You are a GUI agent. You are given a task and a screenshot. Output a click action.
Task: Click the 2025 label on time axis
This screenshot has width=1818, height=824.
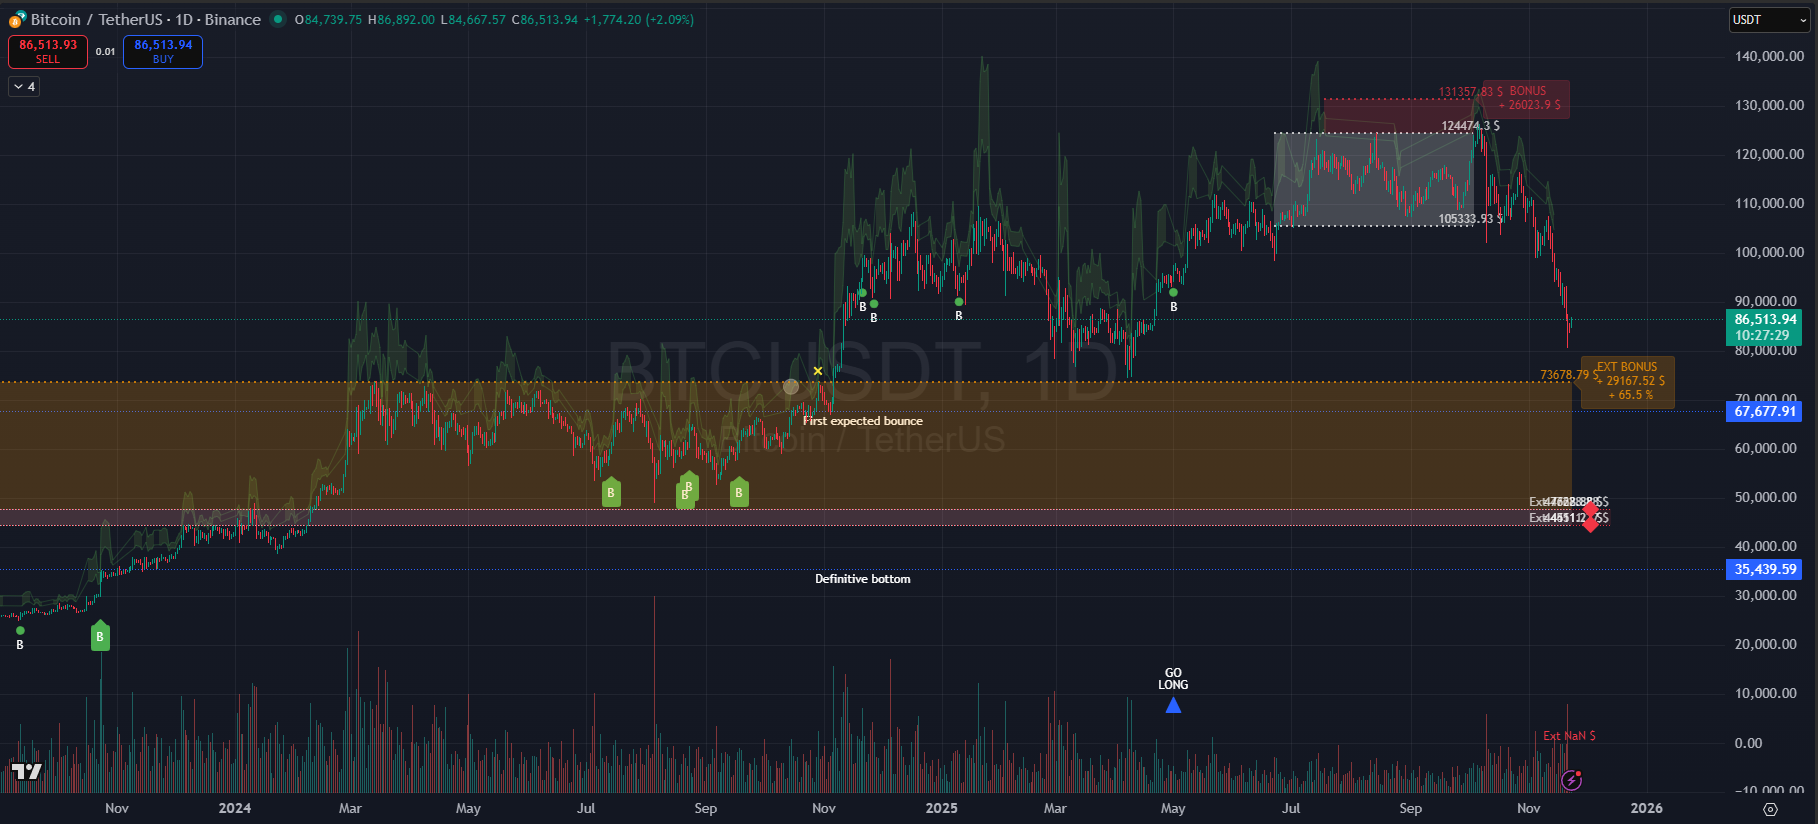(x=941, y=808)
